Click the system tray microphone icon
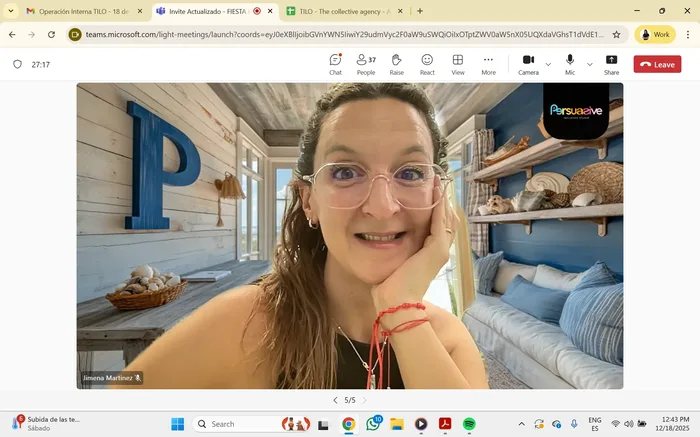This screenshot has height=437, width=700. pyautogui.click(x=574, y=424)
